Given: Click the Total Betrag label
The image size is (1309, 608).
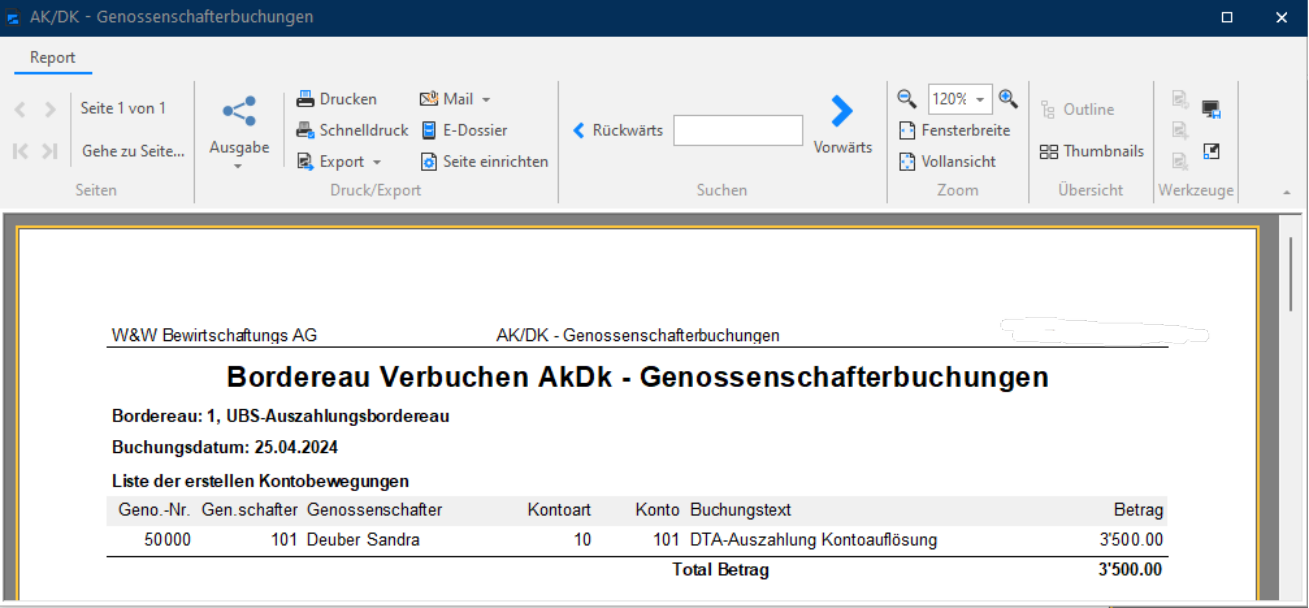Looking at the screenshot, I should coord(721,570).
